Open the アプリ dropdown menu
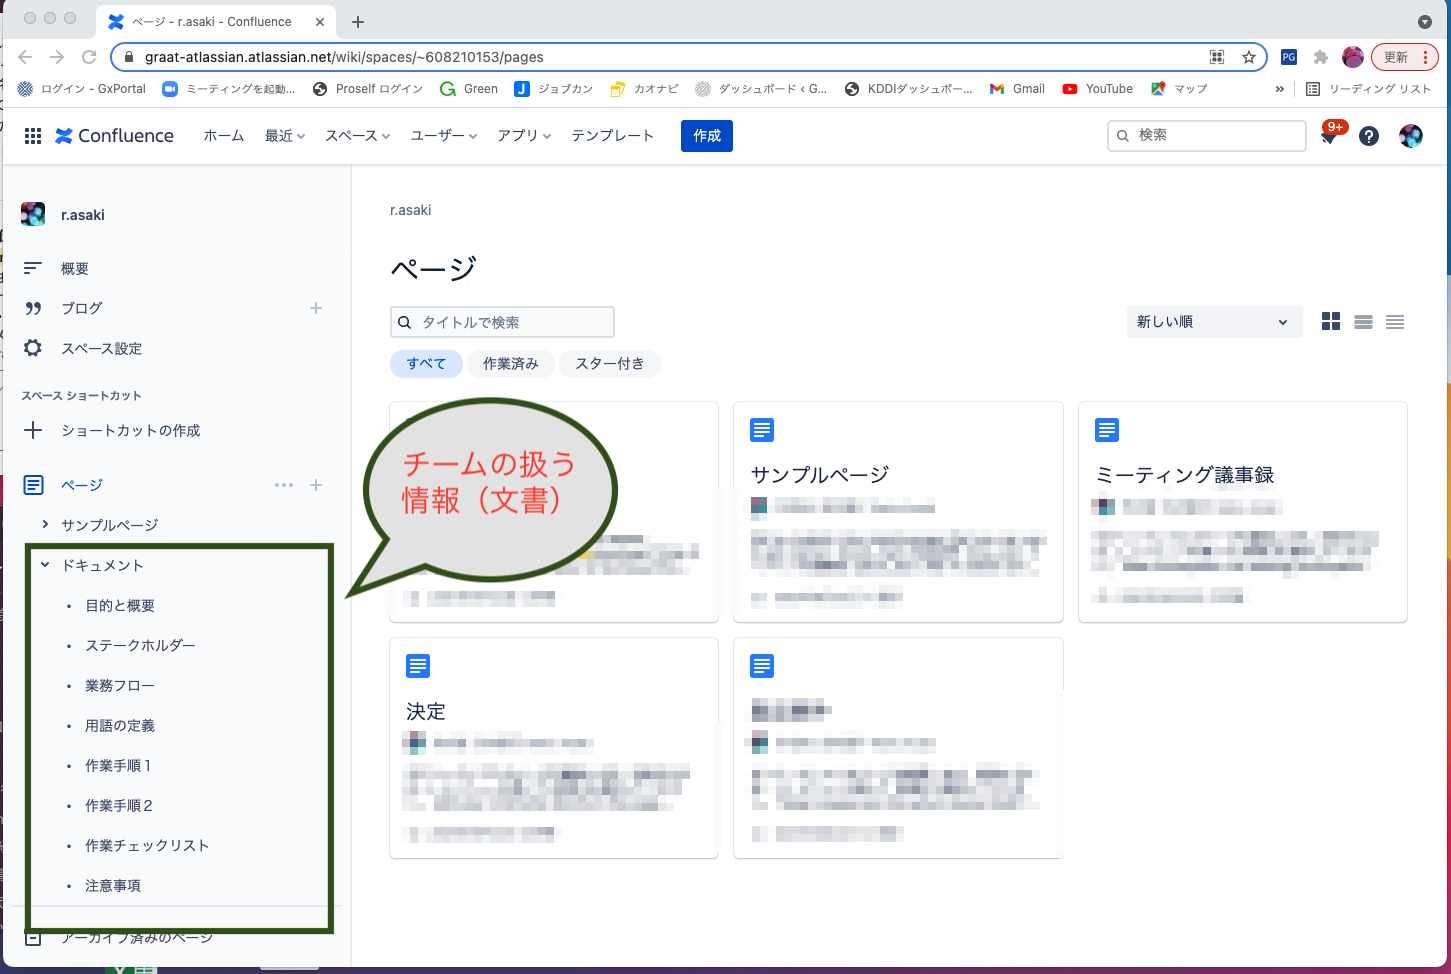Screen dimensions: 1451x974 pyautogui.click(x=524, y=136)
